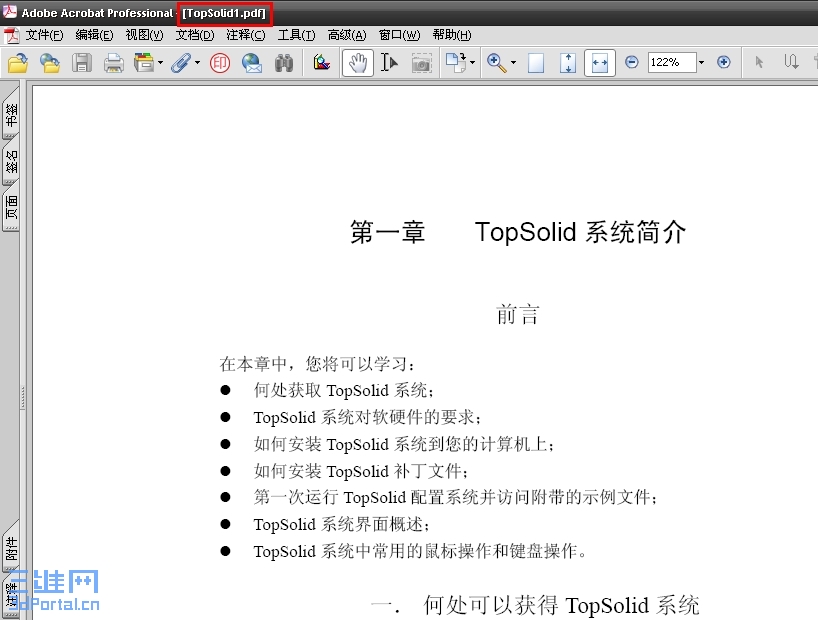Click the Create PDF colorful icon
818x620 pixels.
pos(321,63)
